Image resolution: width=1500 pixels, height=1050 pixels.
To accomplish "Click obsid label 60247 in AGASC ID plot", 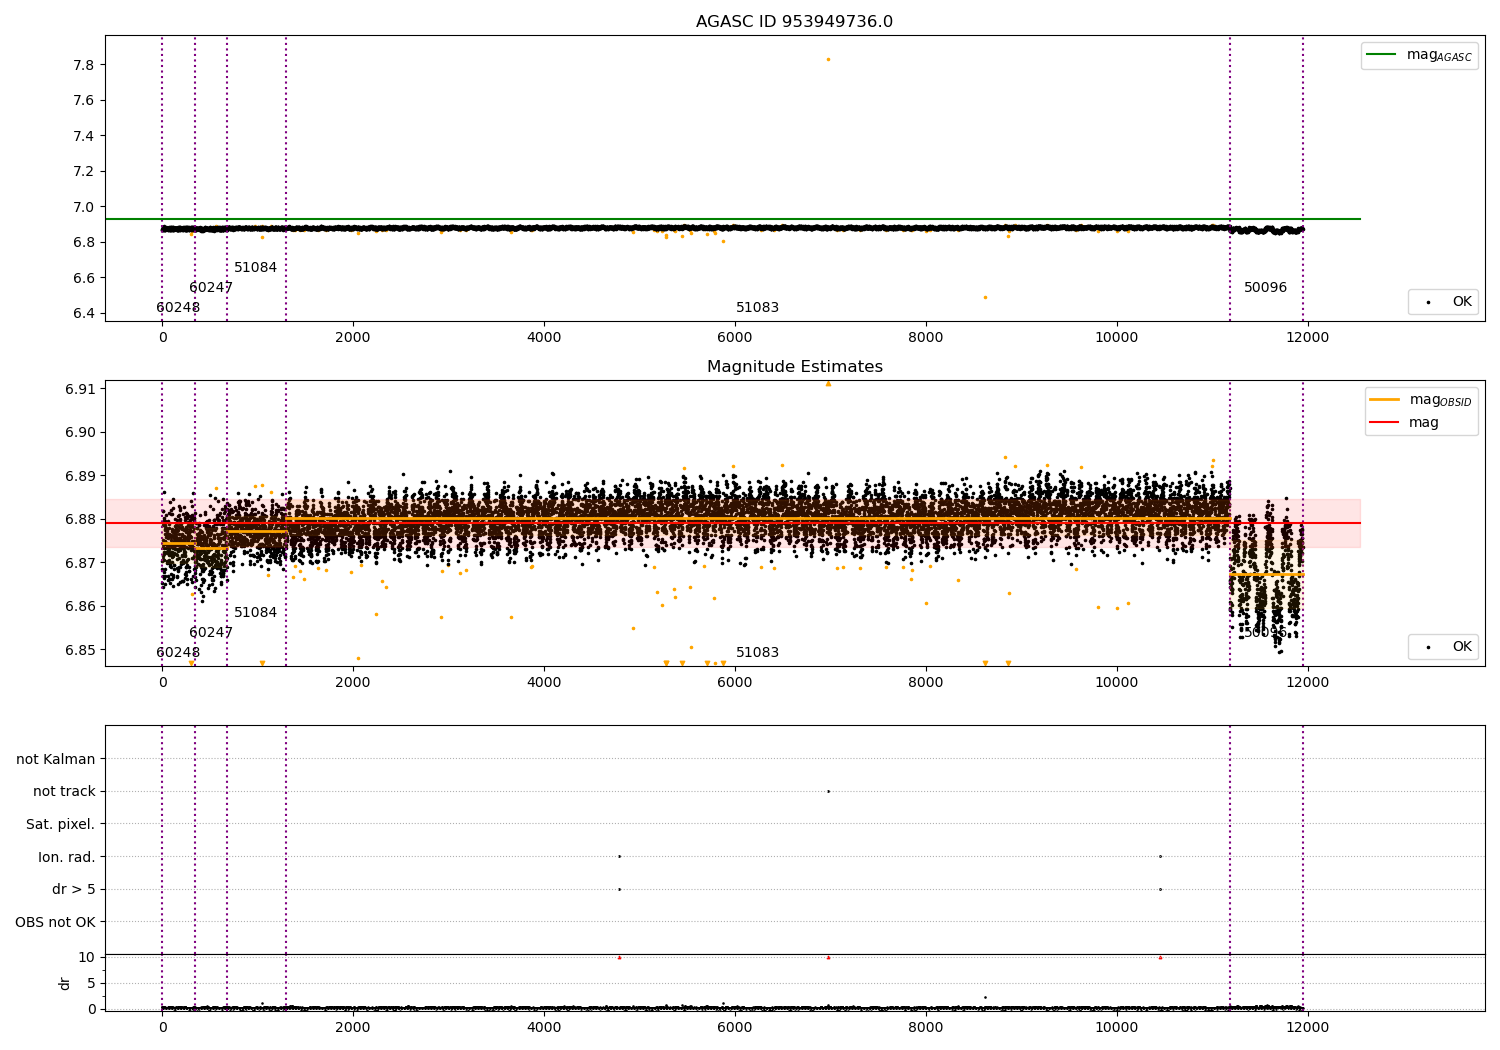I will tap(211, 288).
